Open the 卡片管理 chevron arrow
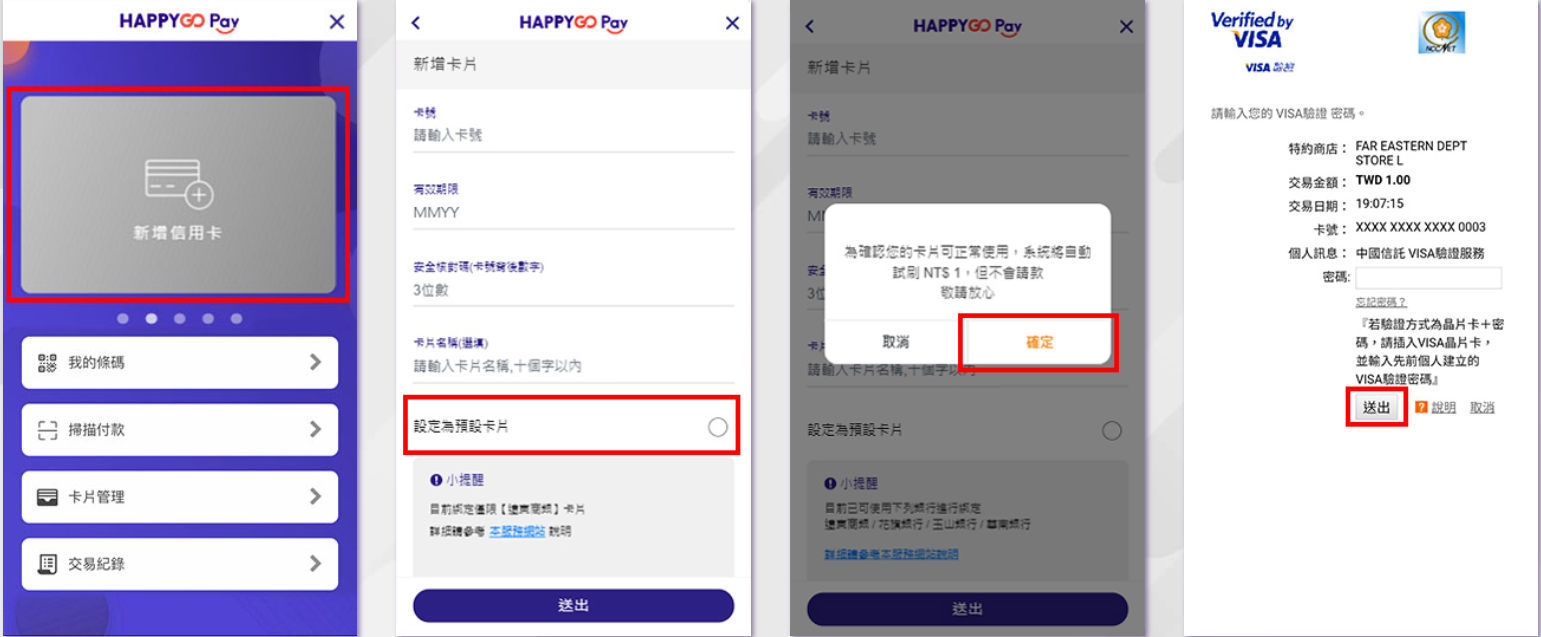Screen dimensions: 1541x637 pos(316,496)
